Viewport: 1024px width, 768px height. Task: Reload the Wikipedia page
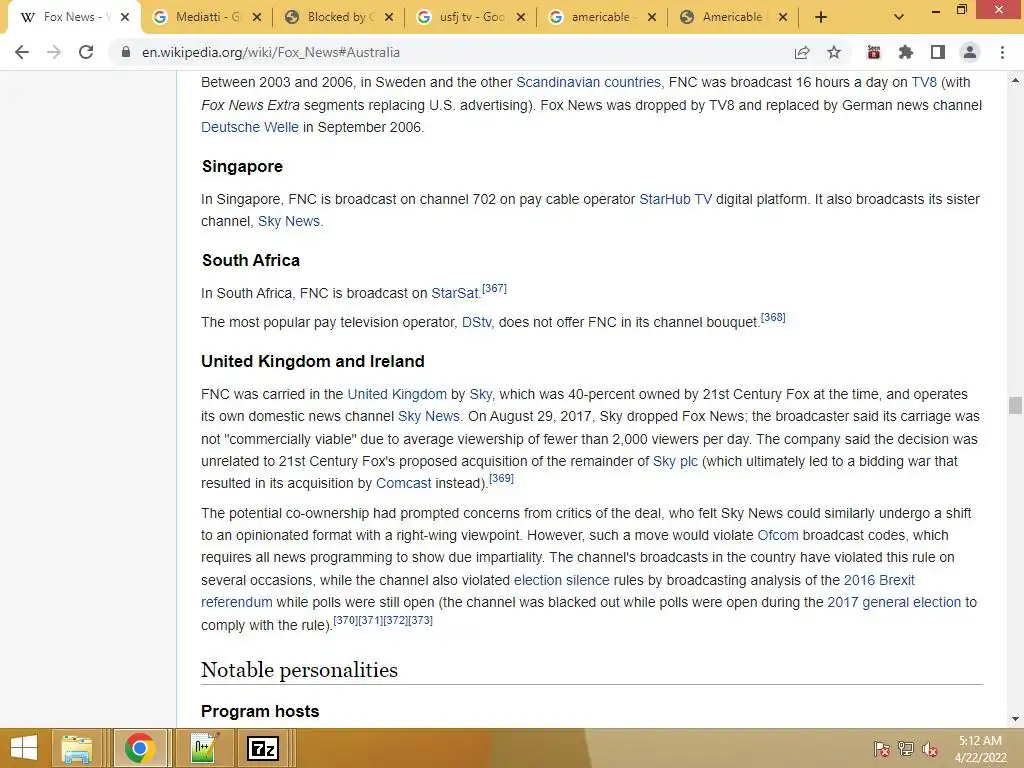click(x=86, y=52)
